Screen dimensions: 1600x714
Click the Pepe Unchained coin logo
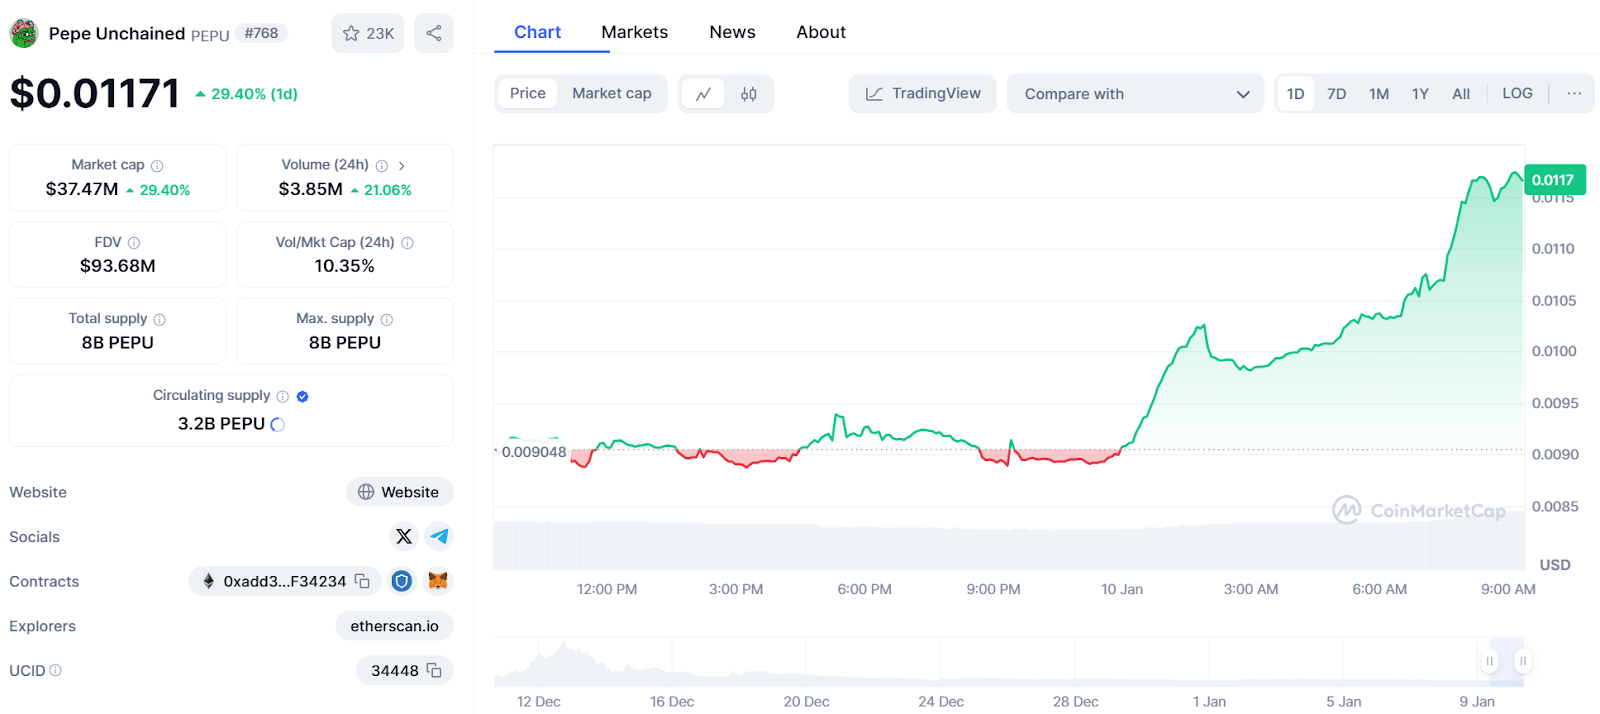coord(24,33)
